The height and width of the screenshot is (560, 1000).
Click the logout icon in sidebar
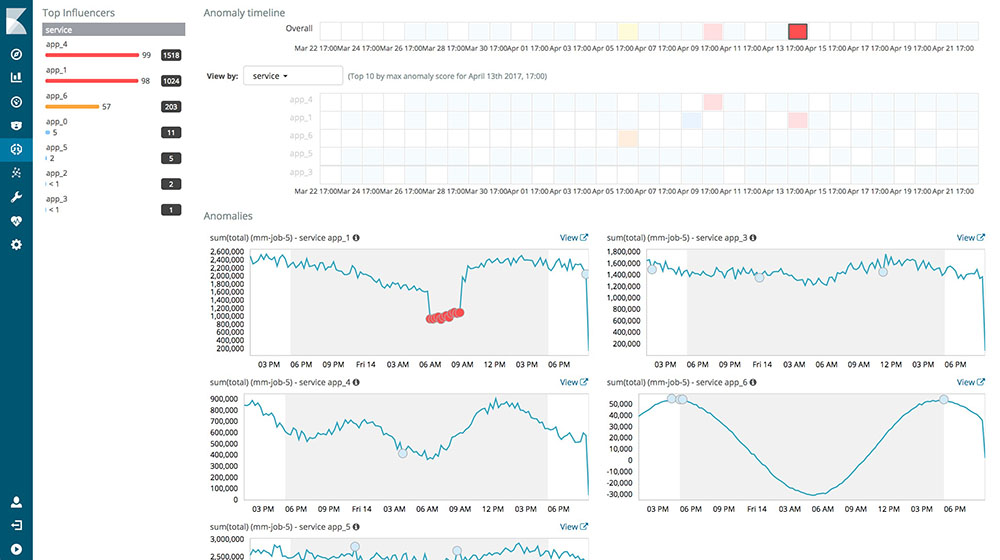[16, 525]
